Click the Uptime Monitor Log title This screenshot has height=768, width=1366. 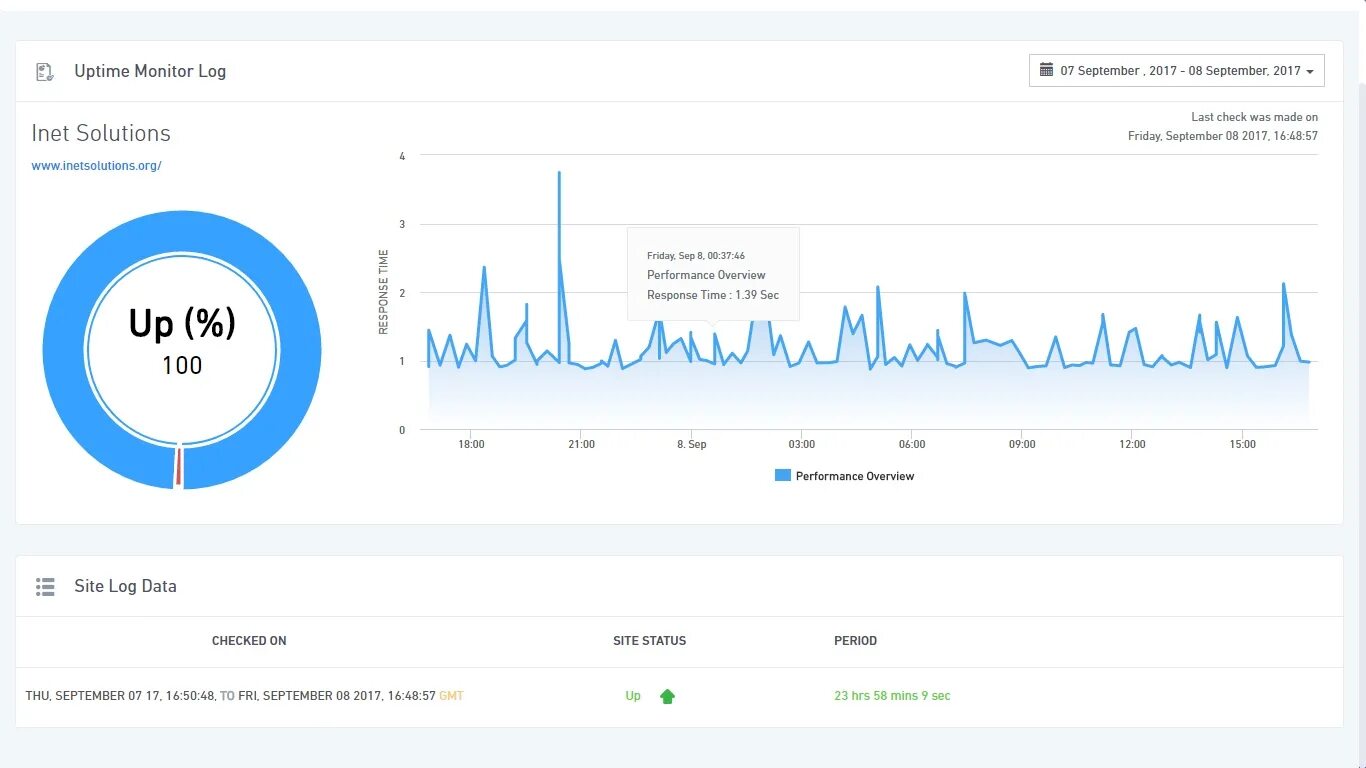(x=150, y=71)
